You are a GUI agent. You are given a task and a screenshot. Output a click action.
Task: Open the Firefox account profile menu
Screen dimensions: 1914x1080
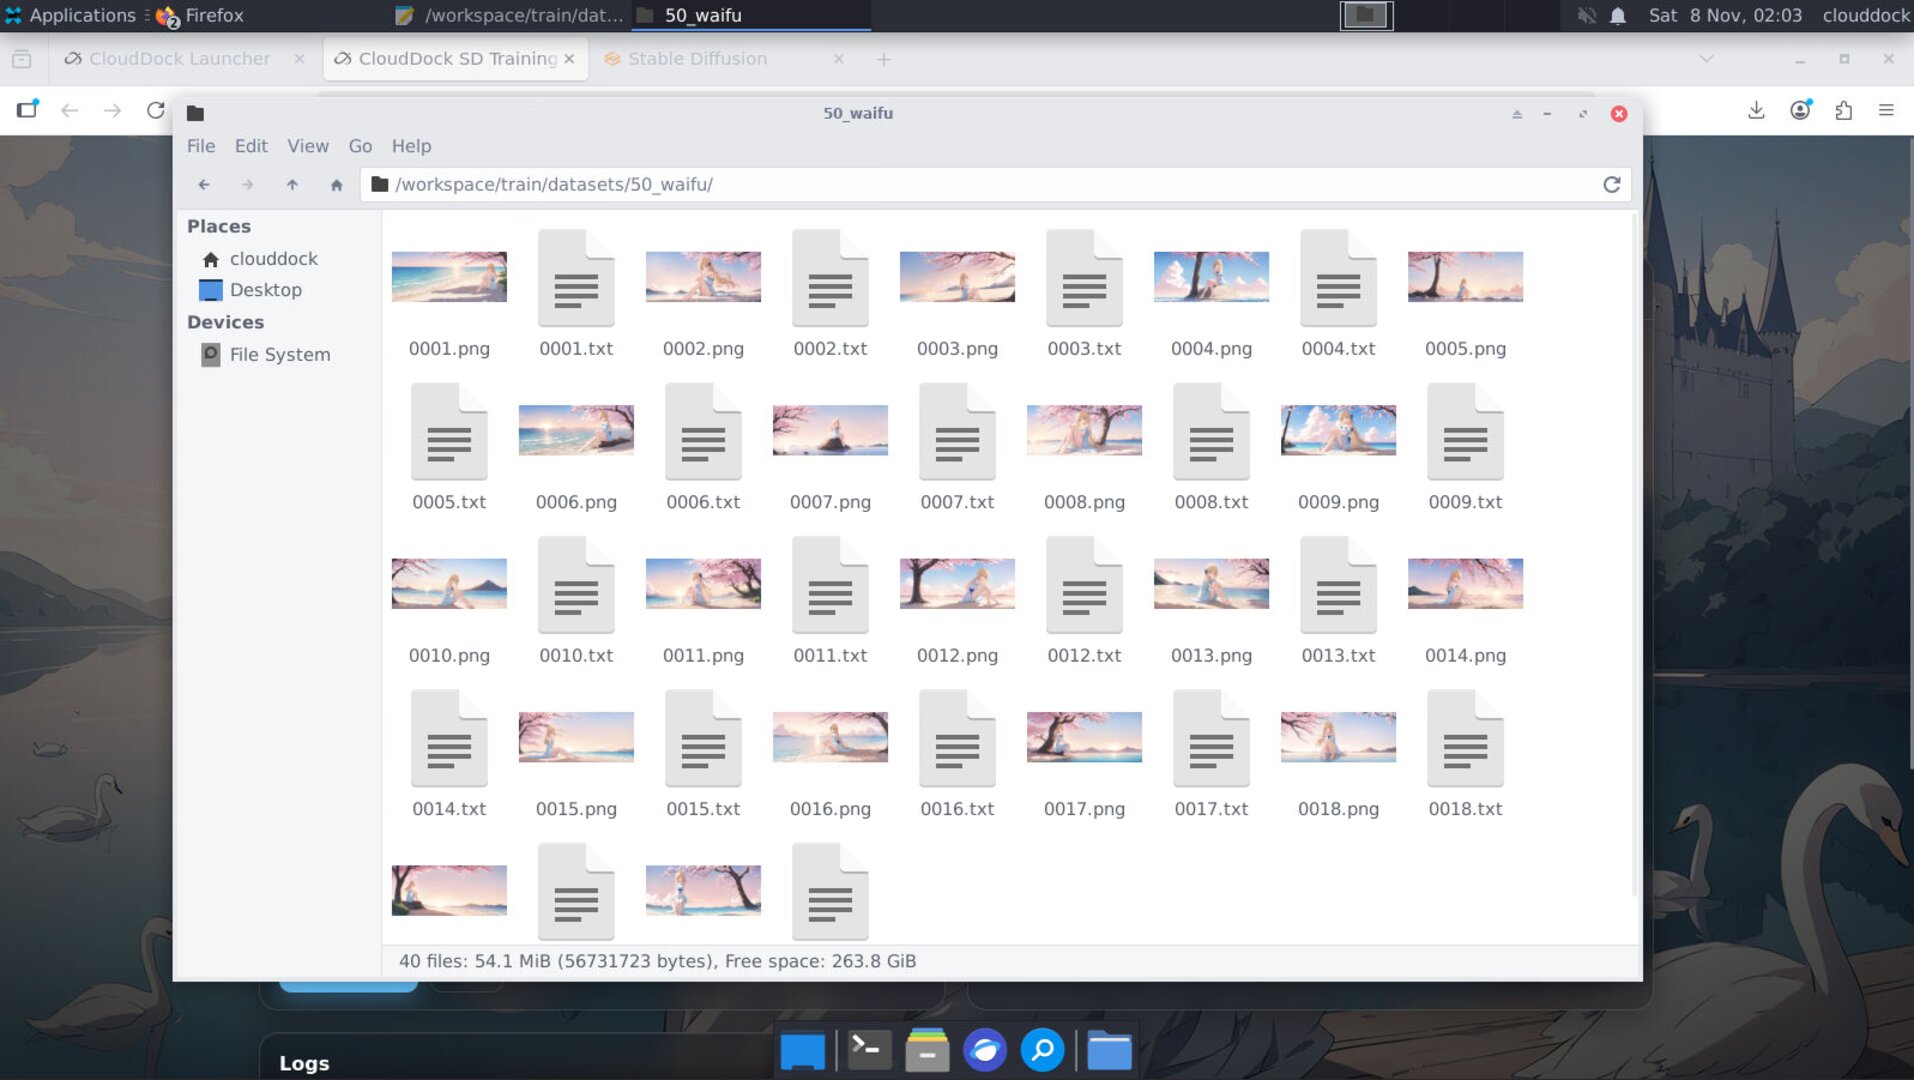(x=1801, y=110)
